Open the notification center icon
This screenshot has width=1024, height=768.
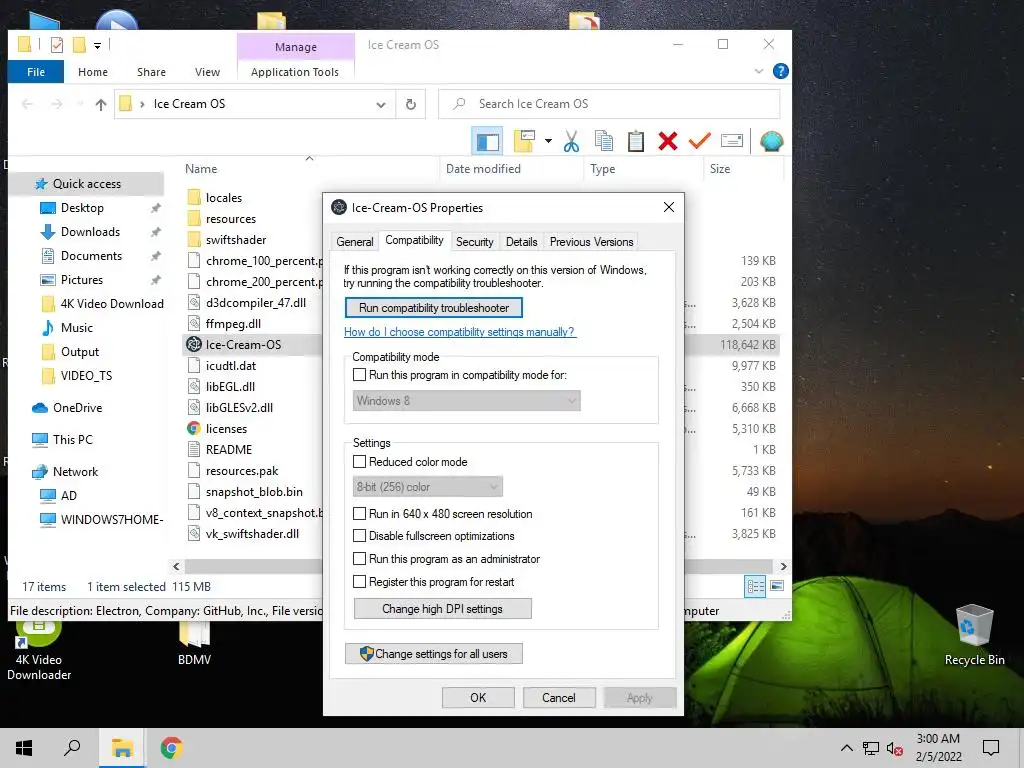click(x=991, y=748)
